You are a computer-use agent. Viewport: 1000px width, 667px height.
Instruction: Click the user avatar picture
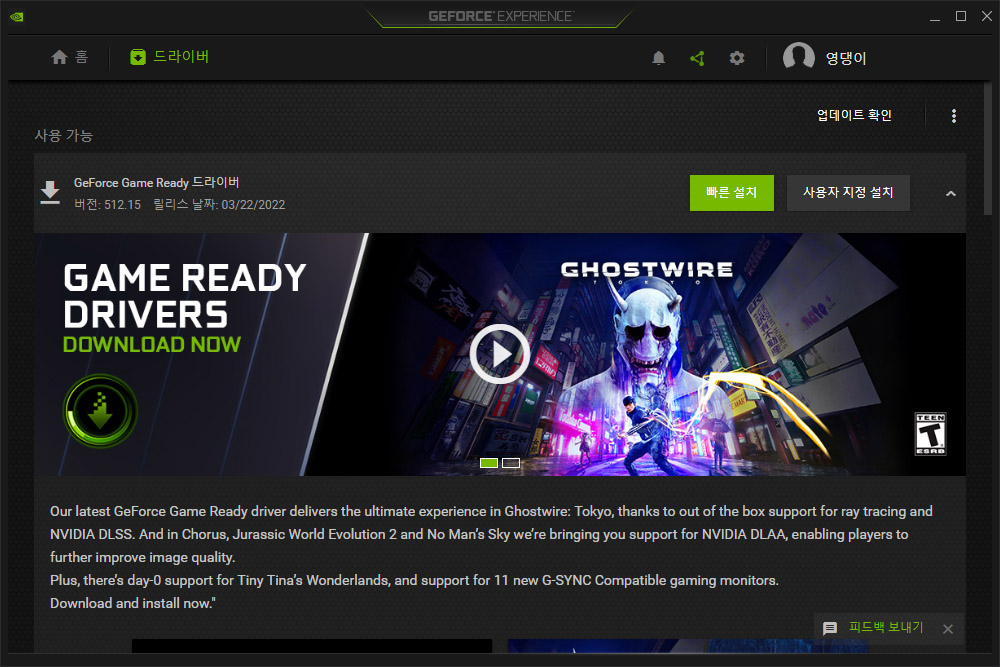coord(798,57)
